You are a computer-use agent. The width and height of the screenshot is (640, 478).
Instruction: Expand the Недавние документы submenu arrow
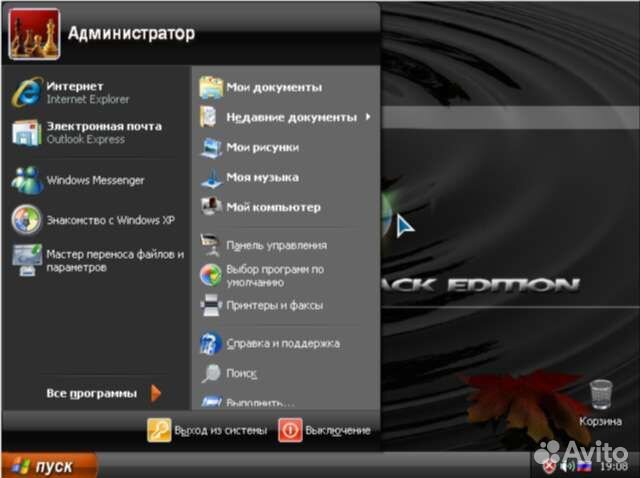368,117
